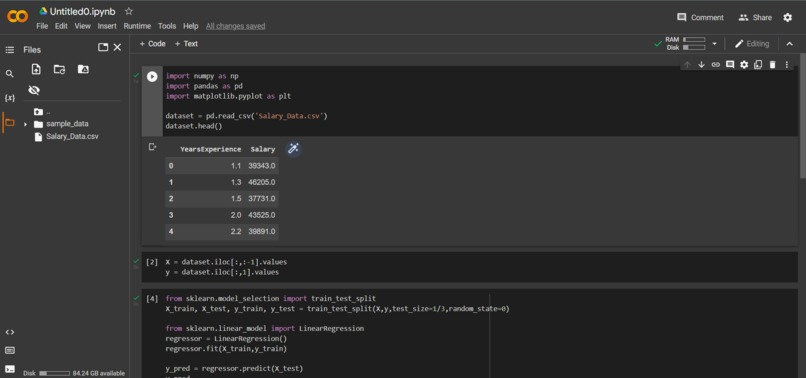Screen dimensions: 806x378
Task: Open runtime connection dropdown arrow
Action: pyautogui.click(x=714, y=44)
